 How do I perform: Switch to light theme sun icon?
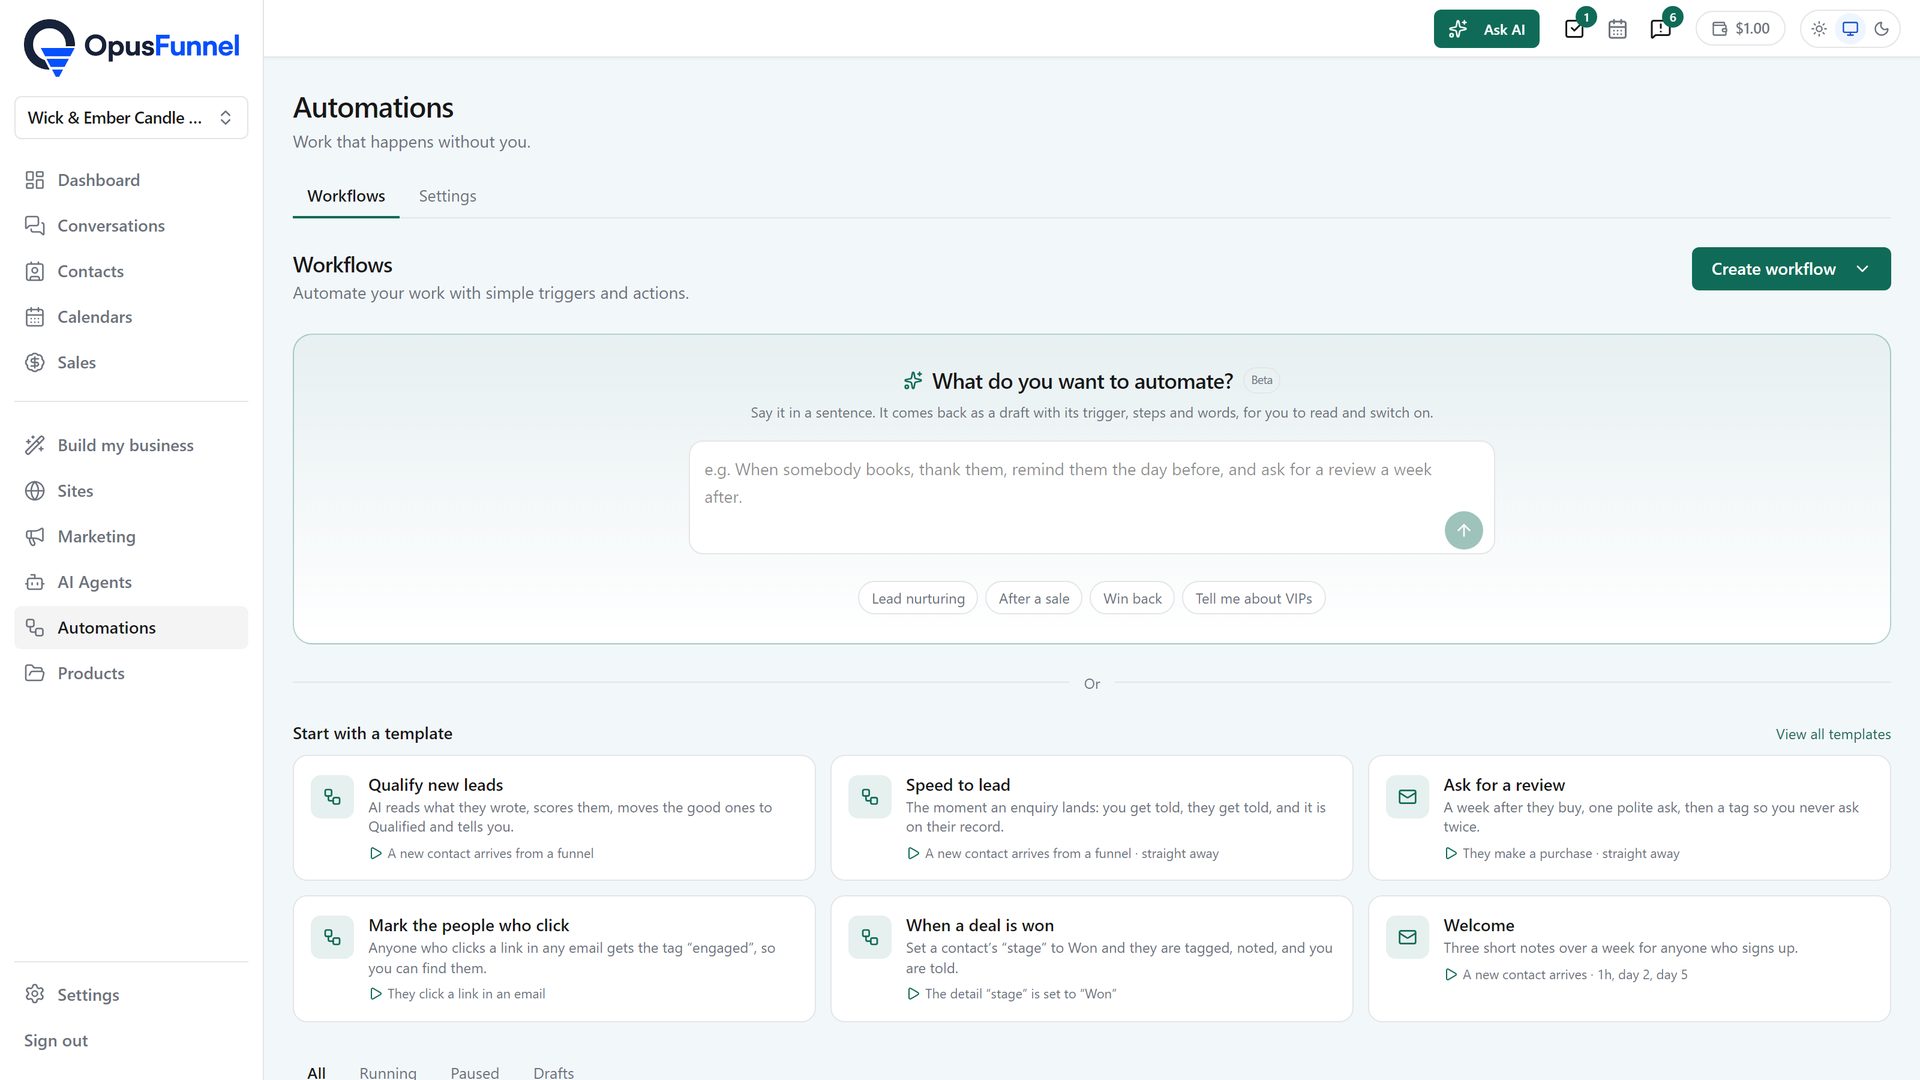pos(1819,29)
